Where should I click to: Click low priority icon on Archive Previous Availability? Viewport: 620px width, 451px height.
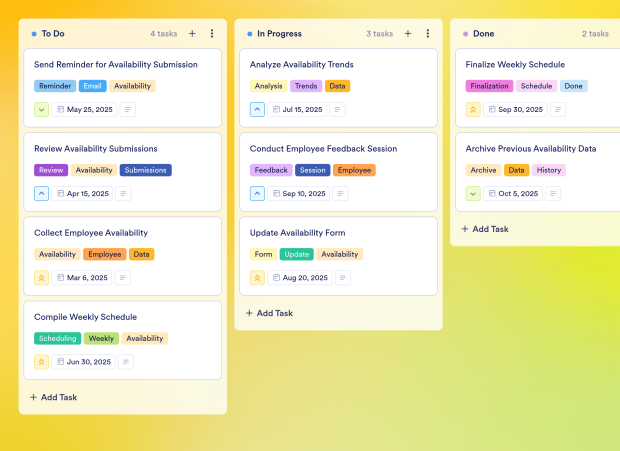tap(473, 194)
